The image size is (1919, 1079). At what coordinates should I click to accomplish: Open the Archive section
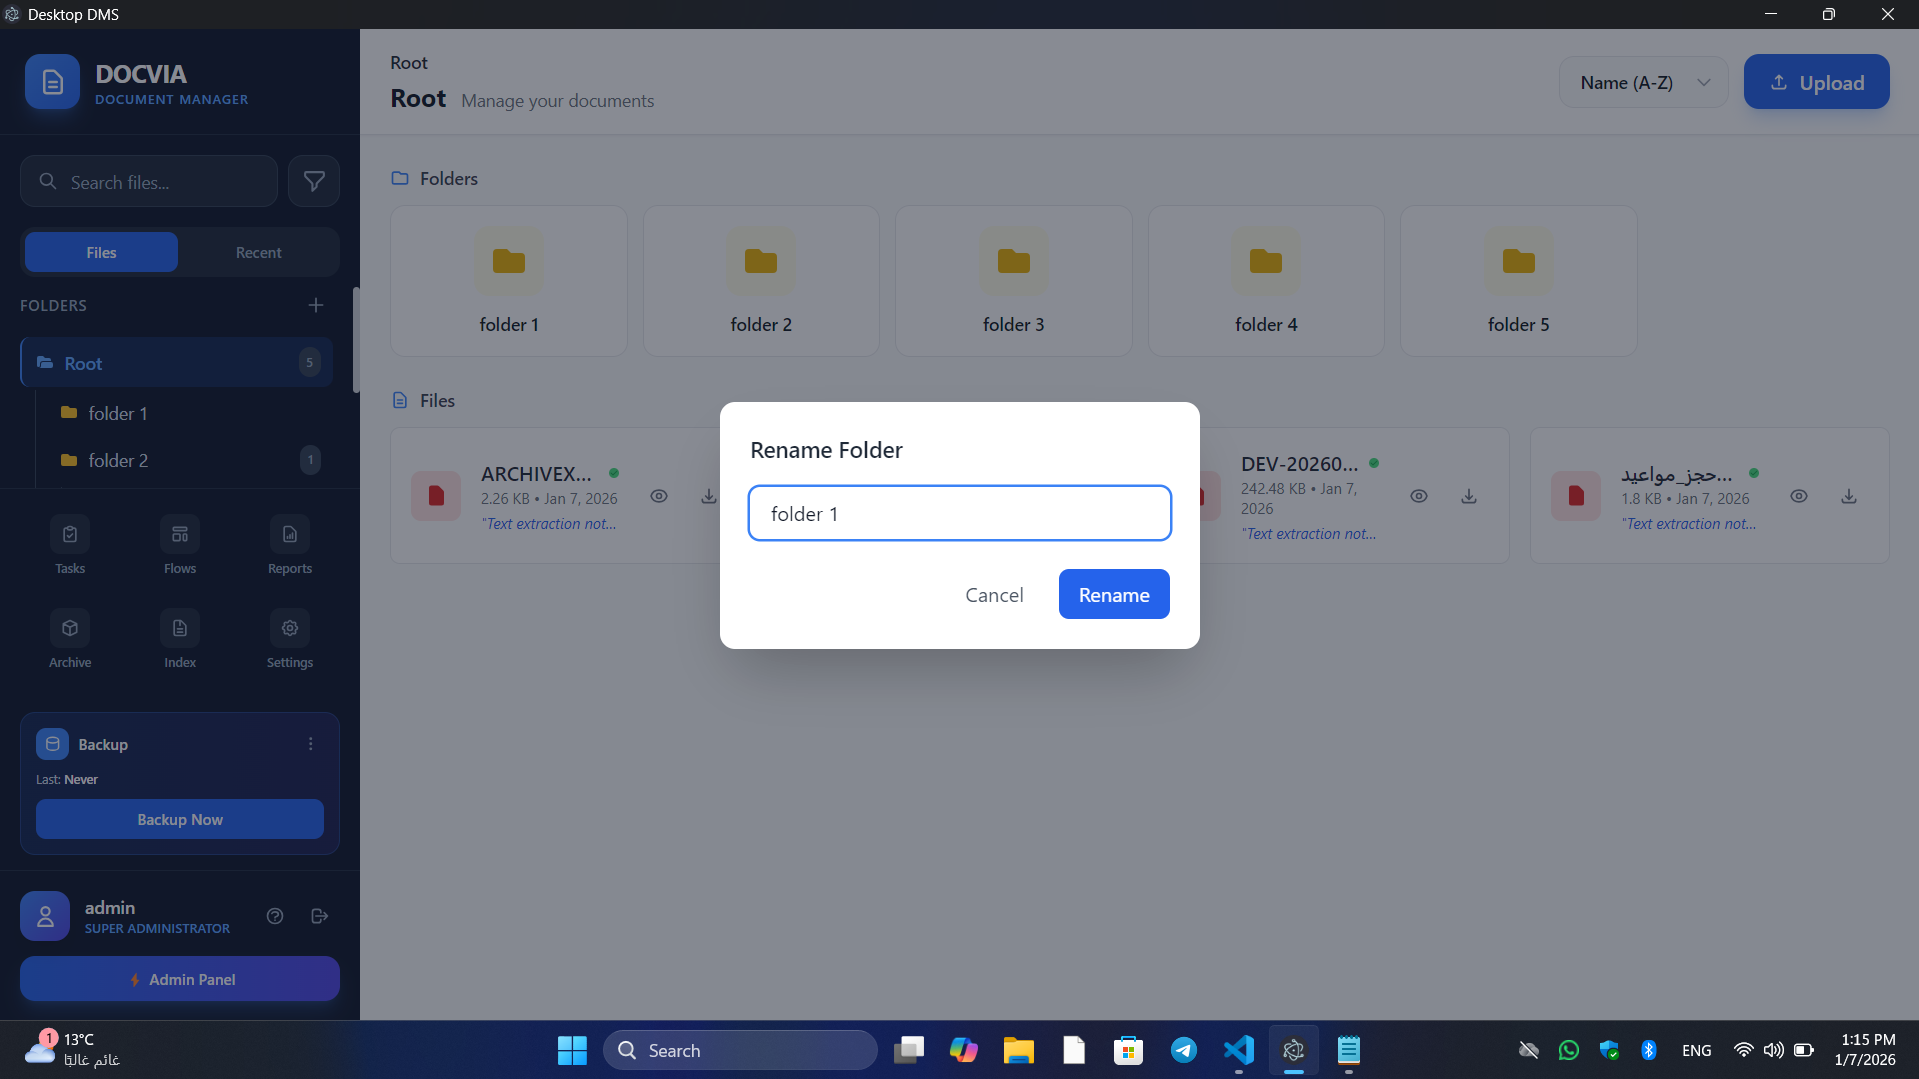(x=69, y=639)
